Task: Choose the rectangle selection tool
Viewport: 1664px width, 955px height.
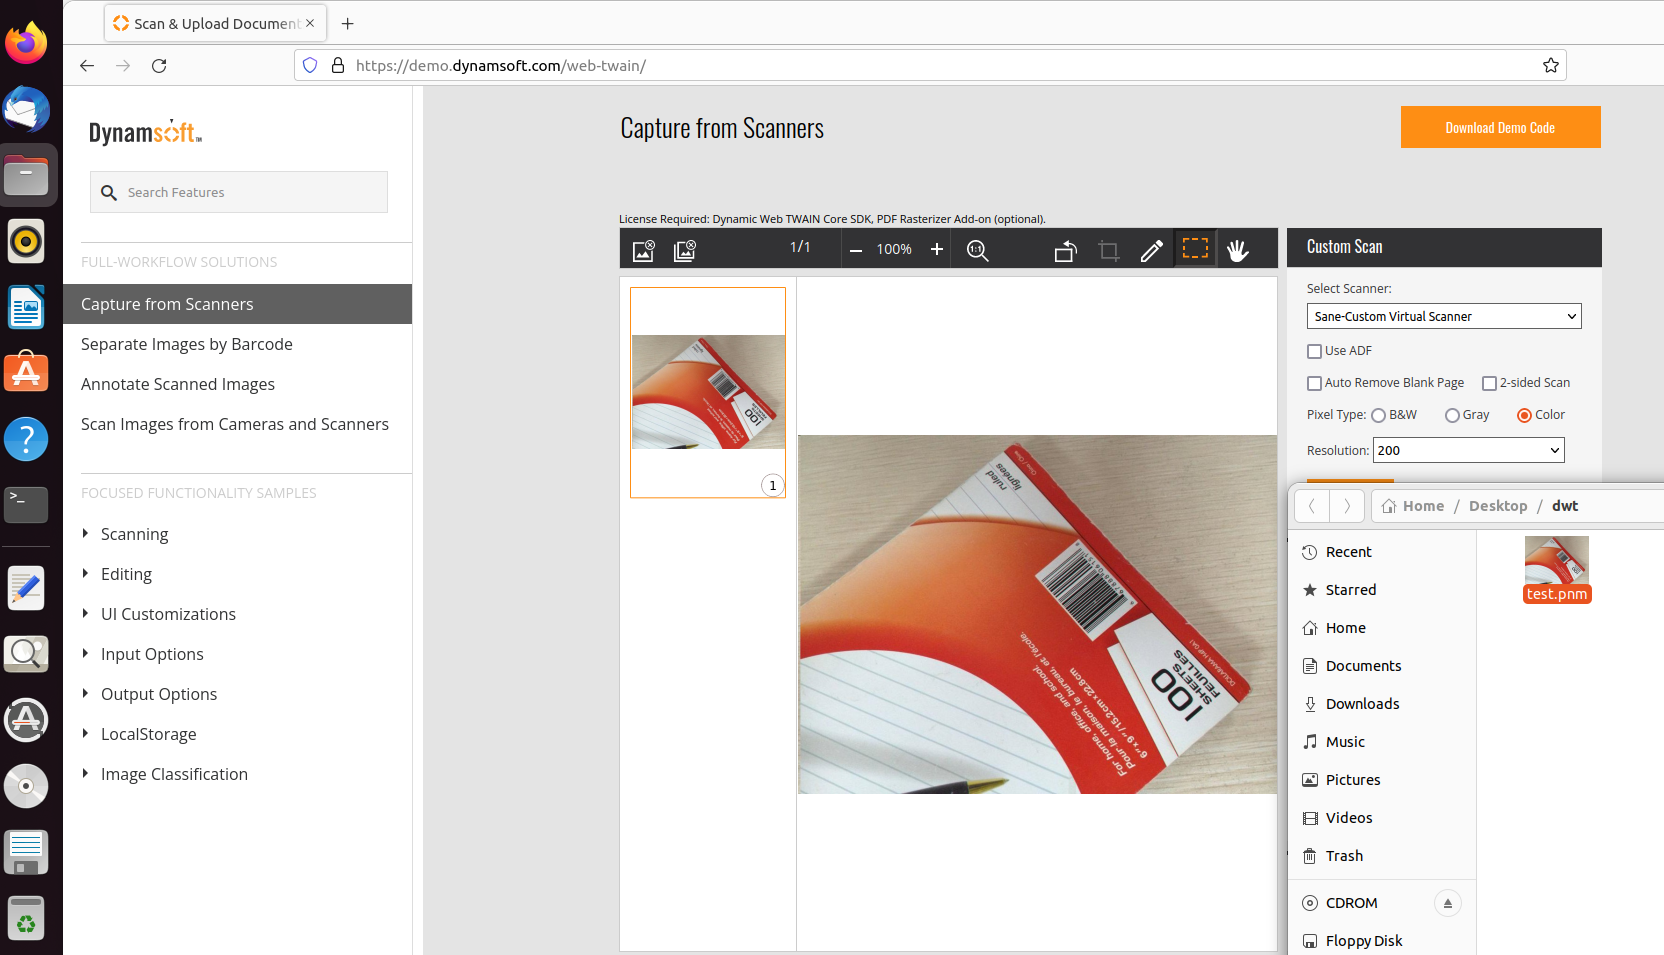Action: (x=1195, y=249)
